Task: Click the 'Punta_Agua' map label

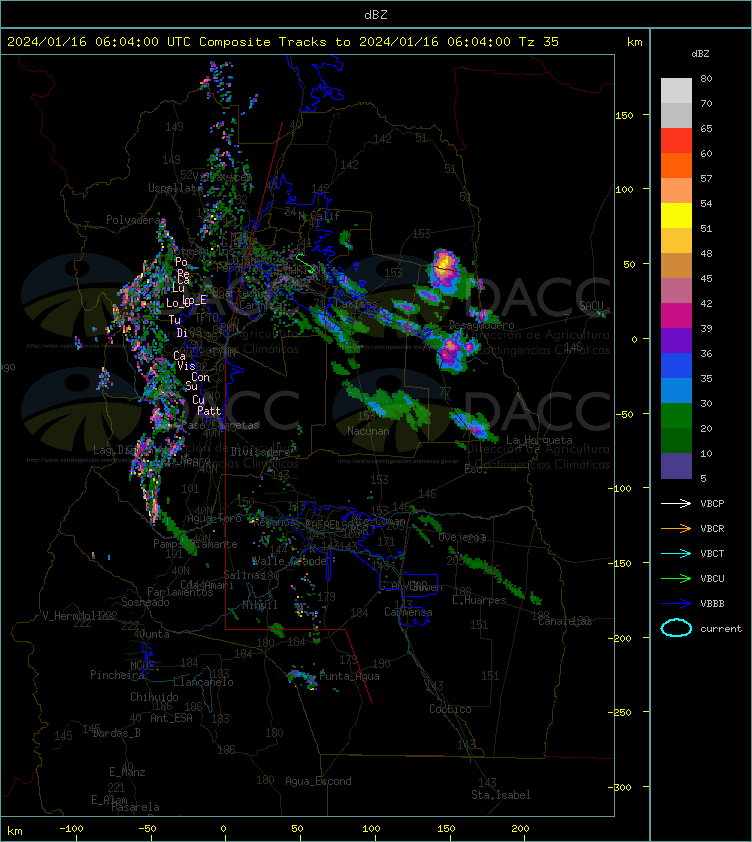Action: [x=349, y=676]
